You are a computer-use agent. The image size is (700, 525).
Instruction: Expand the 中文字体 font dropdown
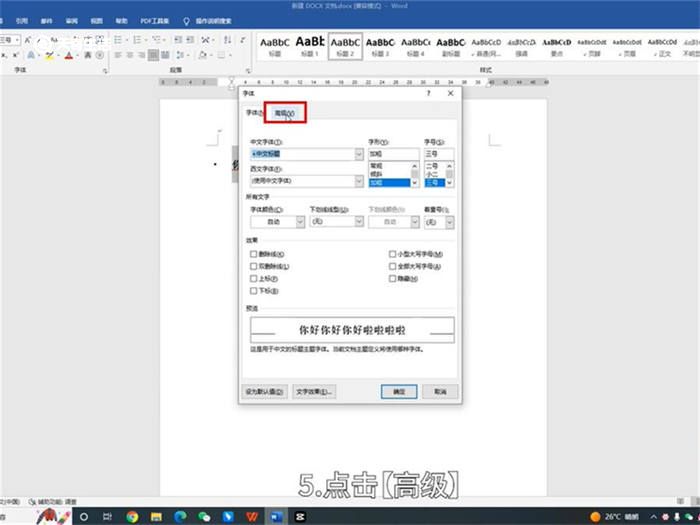[x=359, y=154]
